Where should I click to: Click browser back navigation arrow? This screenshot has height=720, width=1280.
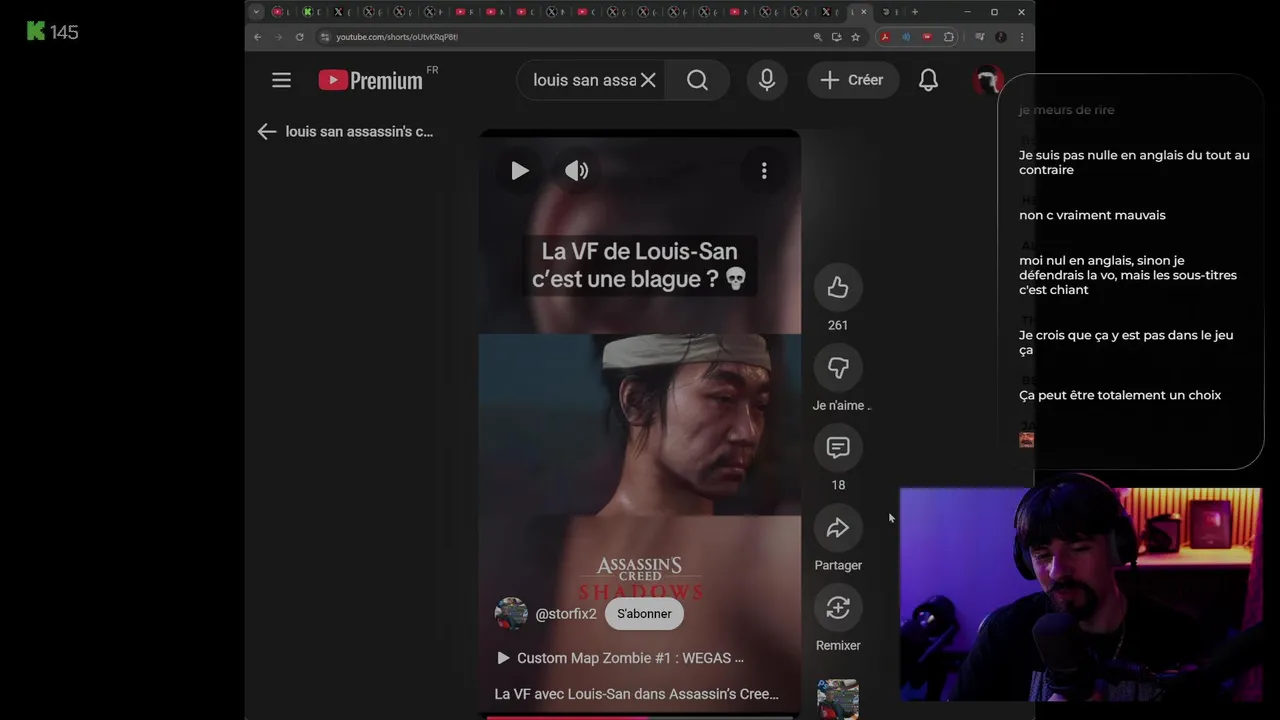(x=257, y=37)
